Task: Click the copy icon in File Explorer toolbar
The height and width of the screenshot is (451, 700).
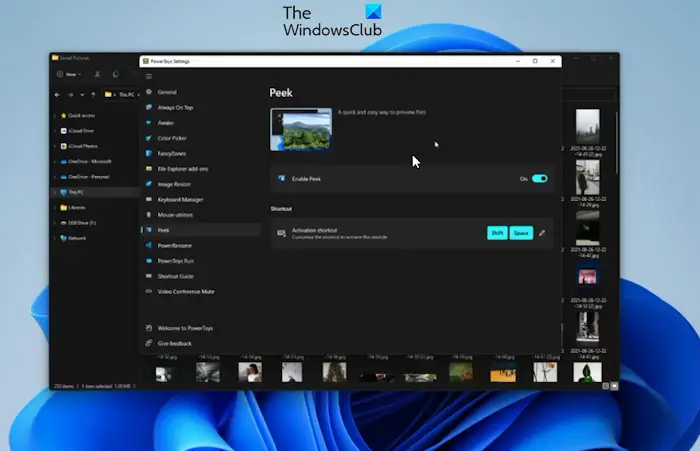Action: 116,74
